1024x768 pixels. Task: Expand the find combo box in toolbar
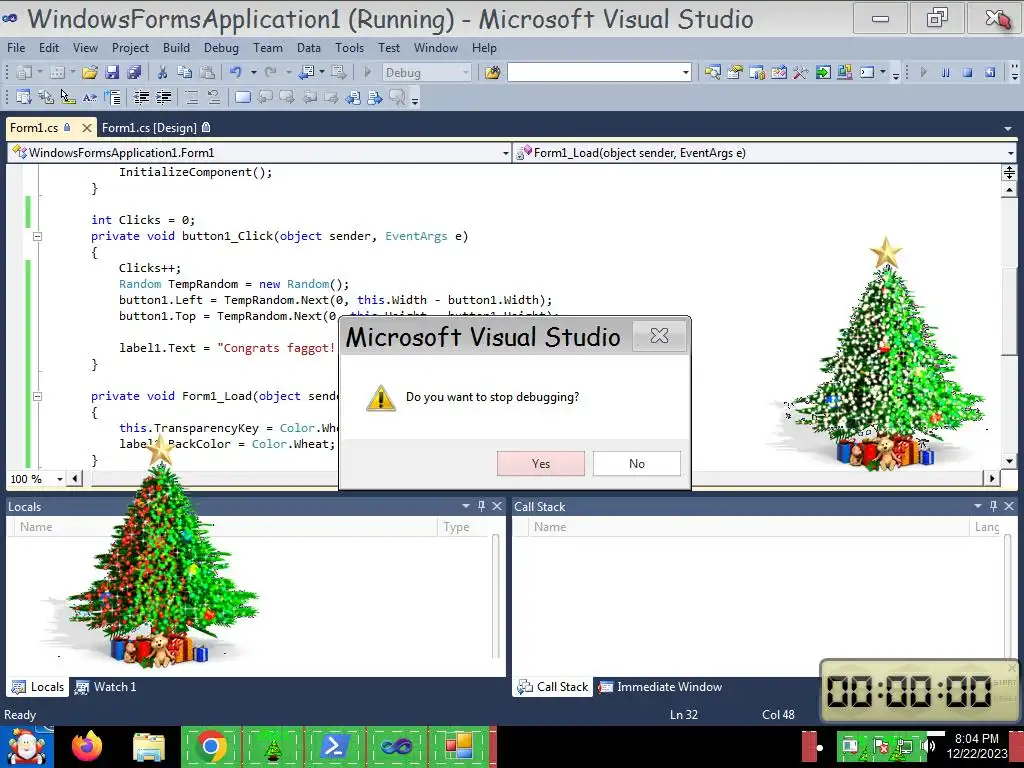pyautogui.click(x=686, y=72)
